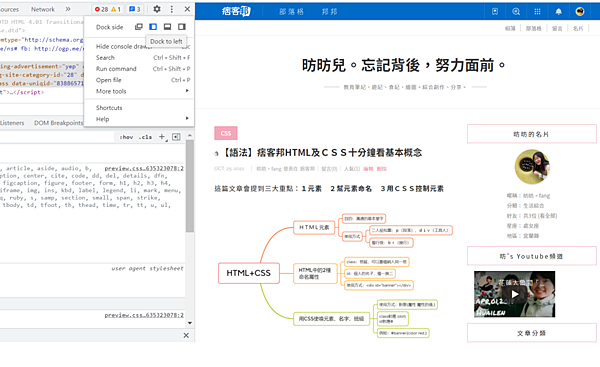Screen dimensions: 600x367
Task: Click the Pixnet logo in header
Action: (236, 11)
